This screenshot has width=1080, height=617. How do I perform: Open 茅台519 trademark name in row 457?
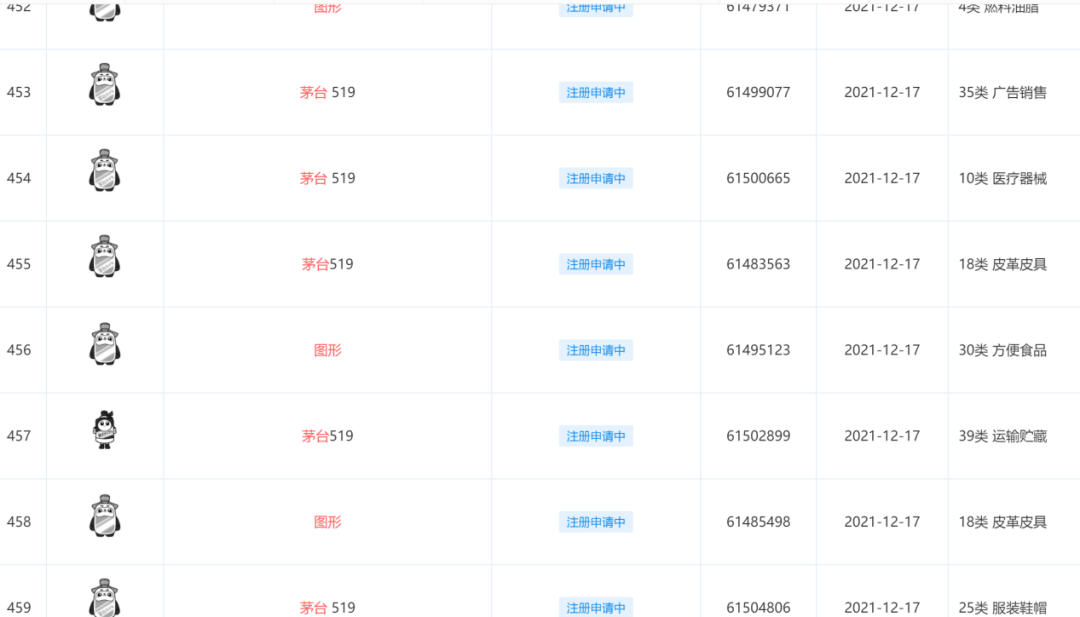tap(327, 436)
